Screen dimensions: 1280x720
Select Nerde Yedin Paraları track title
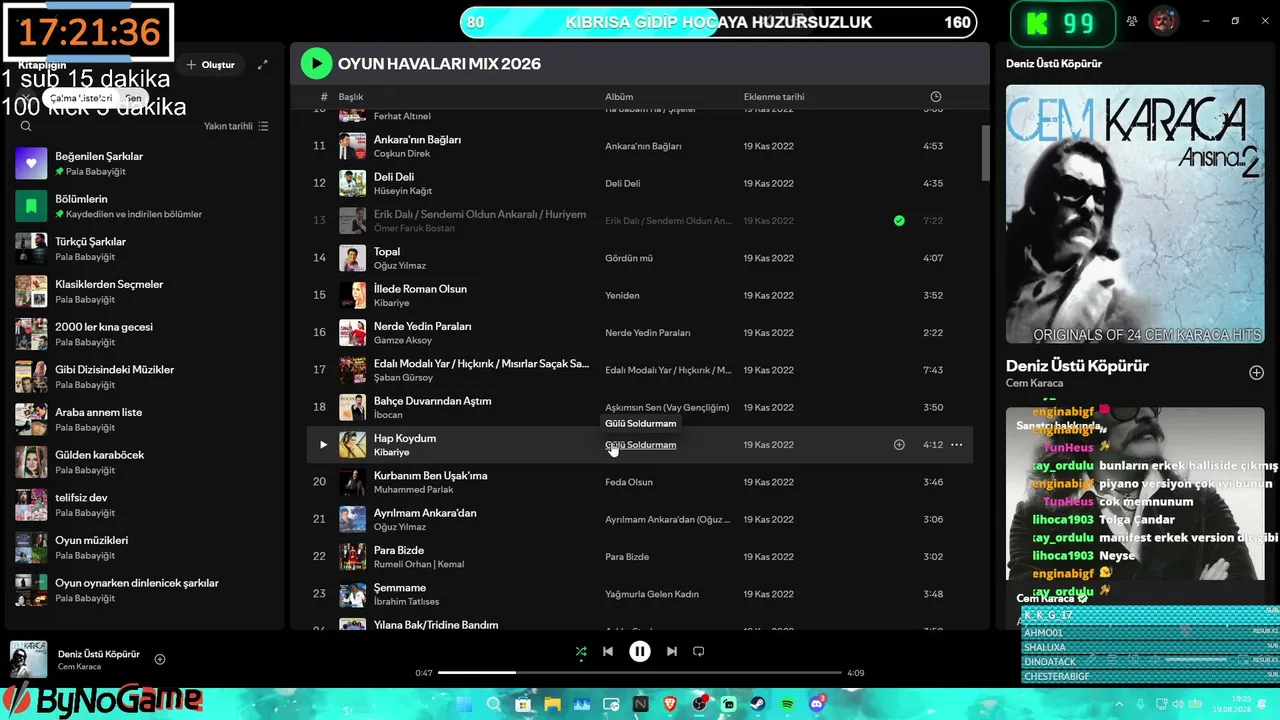pyautogui.click(x=422, y=326)
